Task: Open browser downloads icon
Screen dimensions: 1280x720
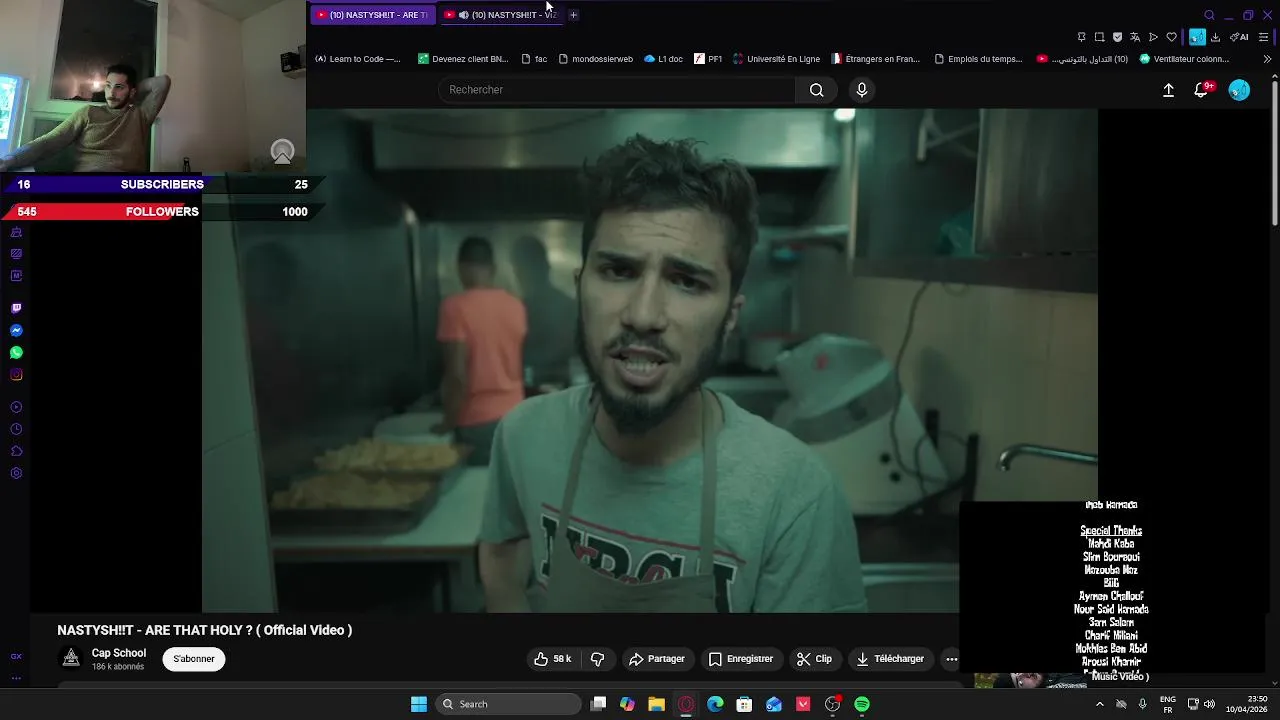Action: pyautogui.click(x=1215, y=37)
